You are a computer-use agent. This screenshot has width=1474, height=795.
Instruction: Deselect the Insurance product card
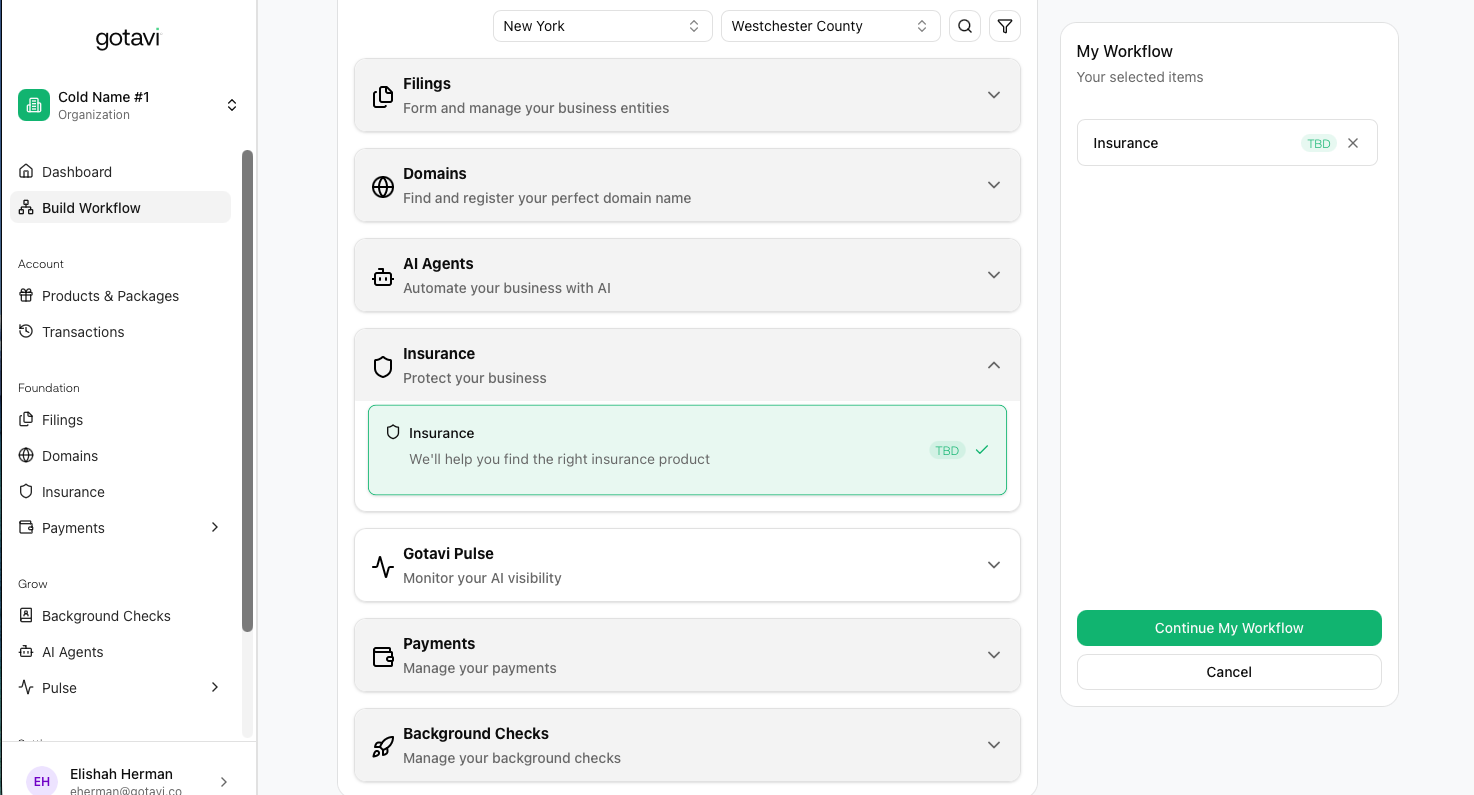click(687, 450)
